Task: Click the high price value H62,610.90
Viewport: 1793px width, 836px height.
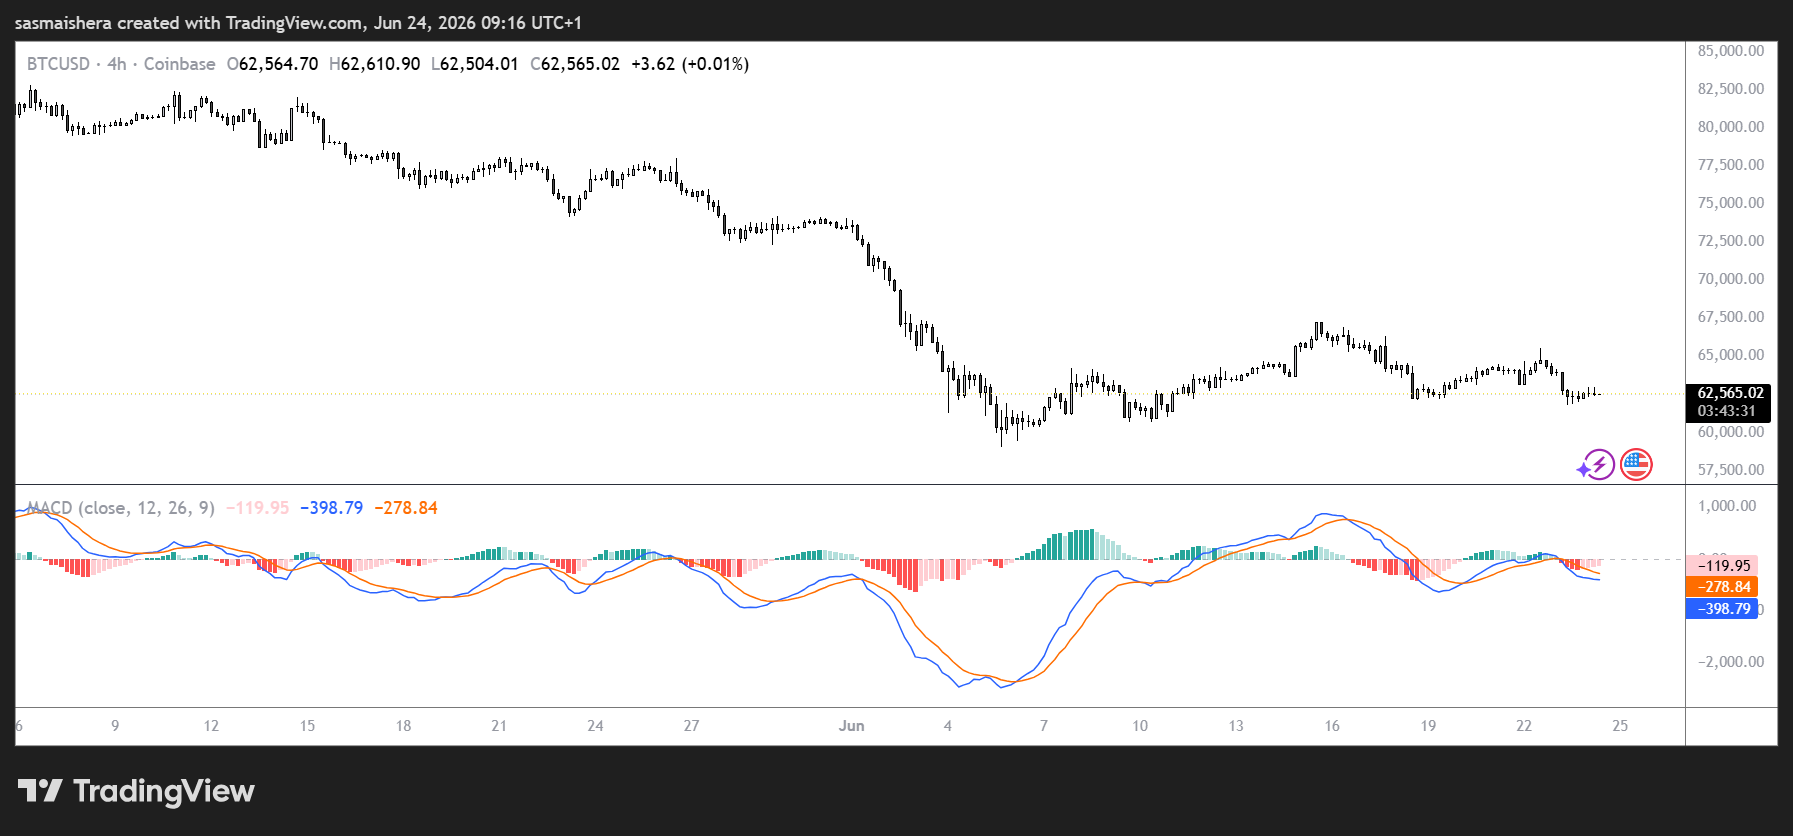Action: (374, 64)
